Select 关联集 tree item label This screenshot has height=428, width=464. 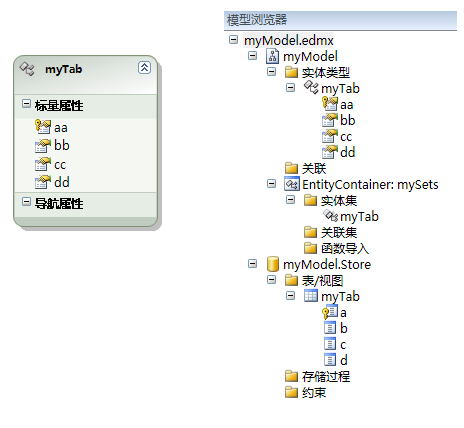click(339, 233)
